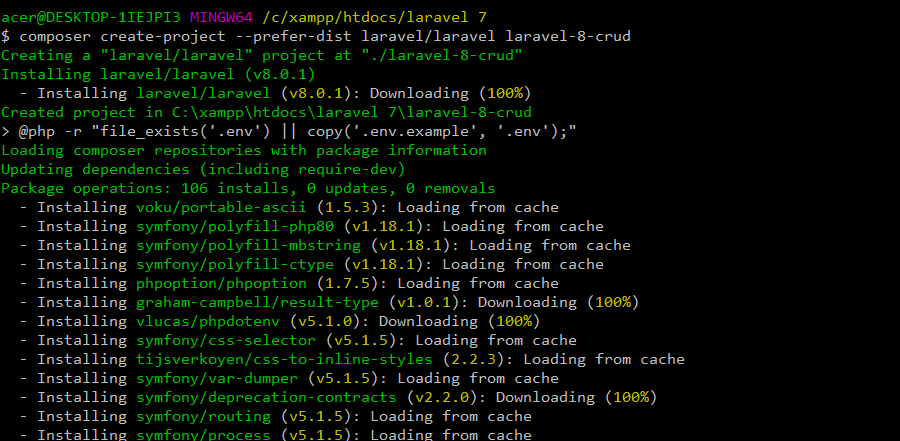Click the graham-campbell/result-type package name
The width and height of the screenshot is (900, 441).
click(257, 301)
